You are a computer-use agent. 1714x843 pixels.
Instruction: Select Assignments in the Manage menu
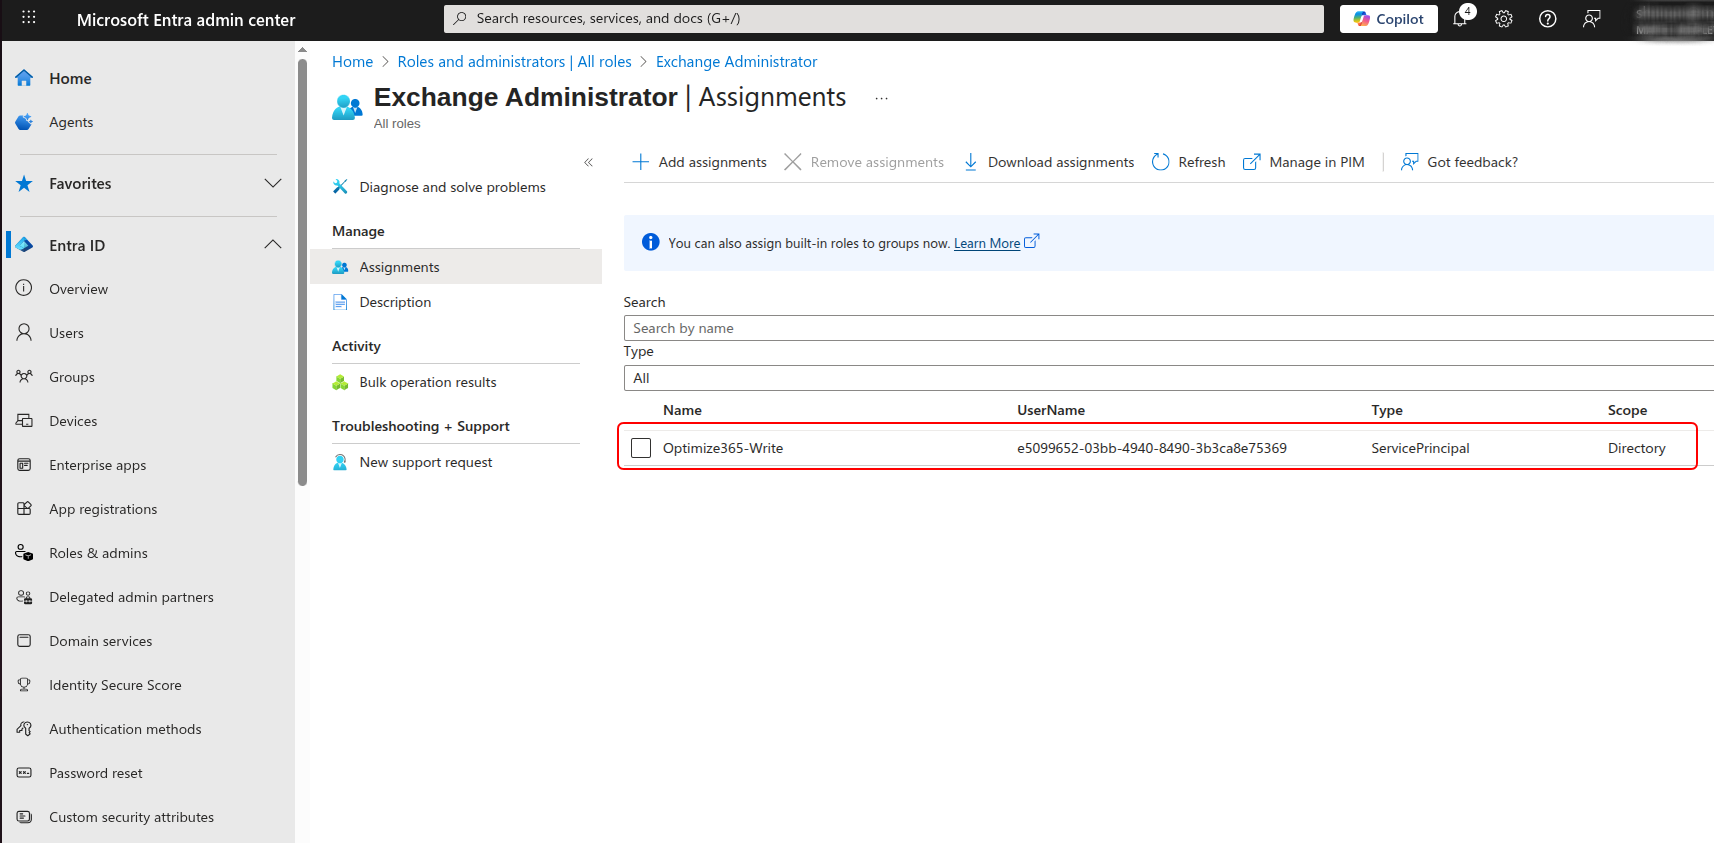[x=456, y=267]
